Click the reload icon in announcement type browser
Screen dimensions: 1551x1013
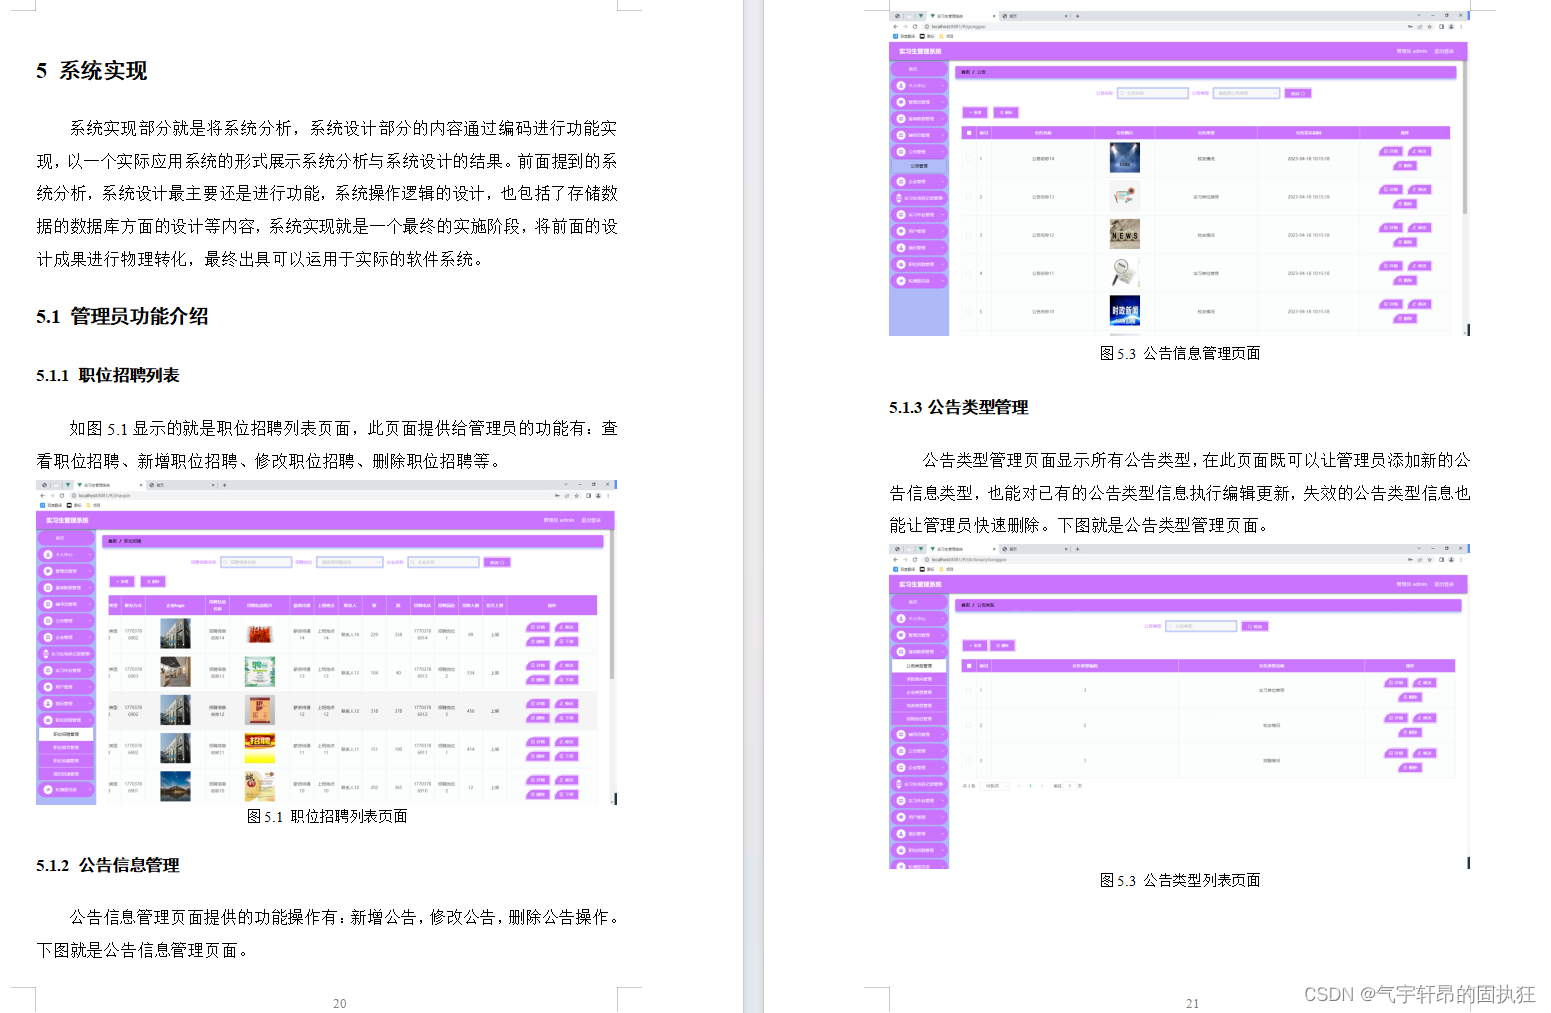tap(914, 560)
